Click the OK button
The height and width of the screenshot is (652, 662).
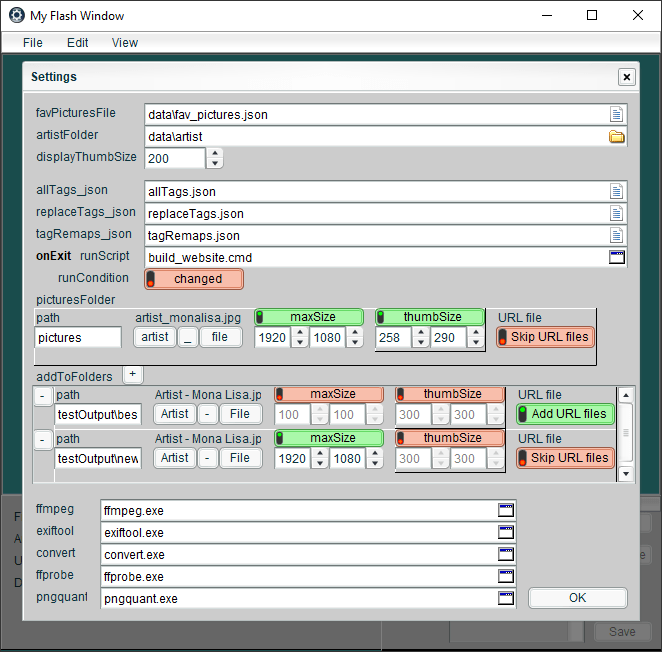577,598
